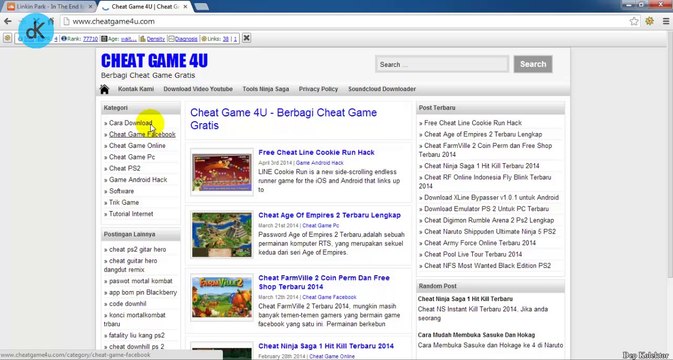673x360 pixels.
Task: Open code downhil link
Action: tap(127, 304)
